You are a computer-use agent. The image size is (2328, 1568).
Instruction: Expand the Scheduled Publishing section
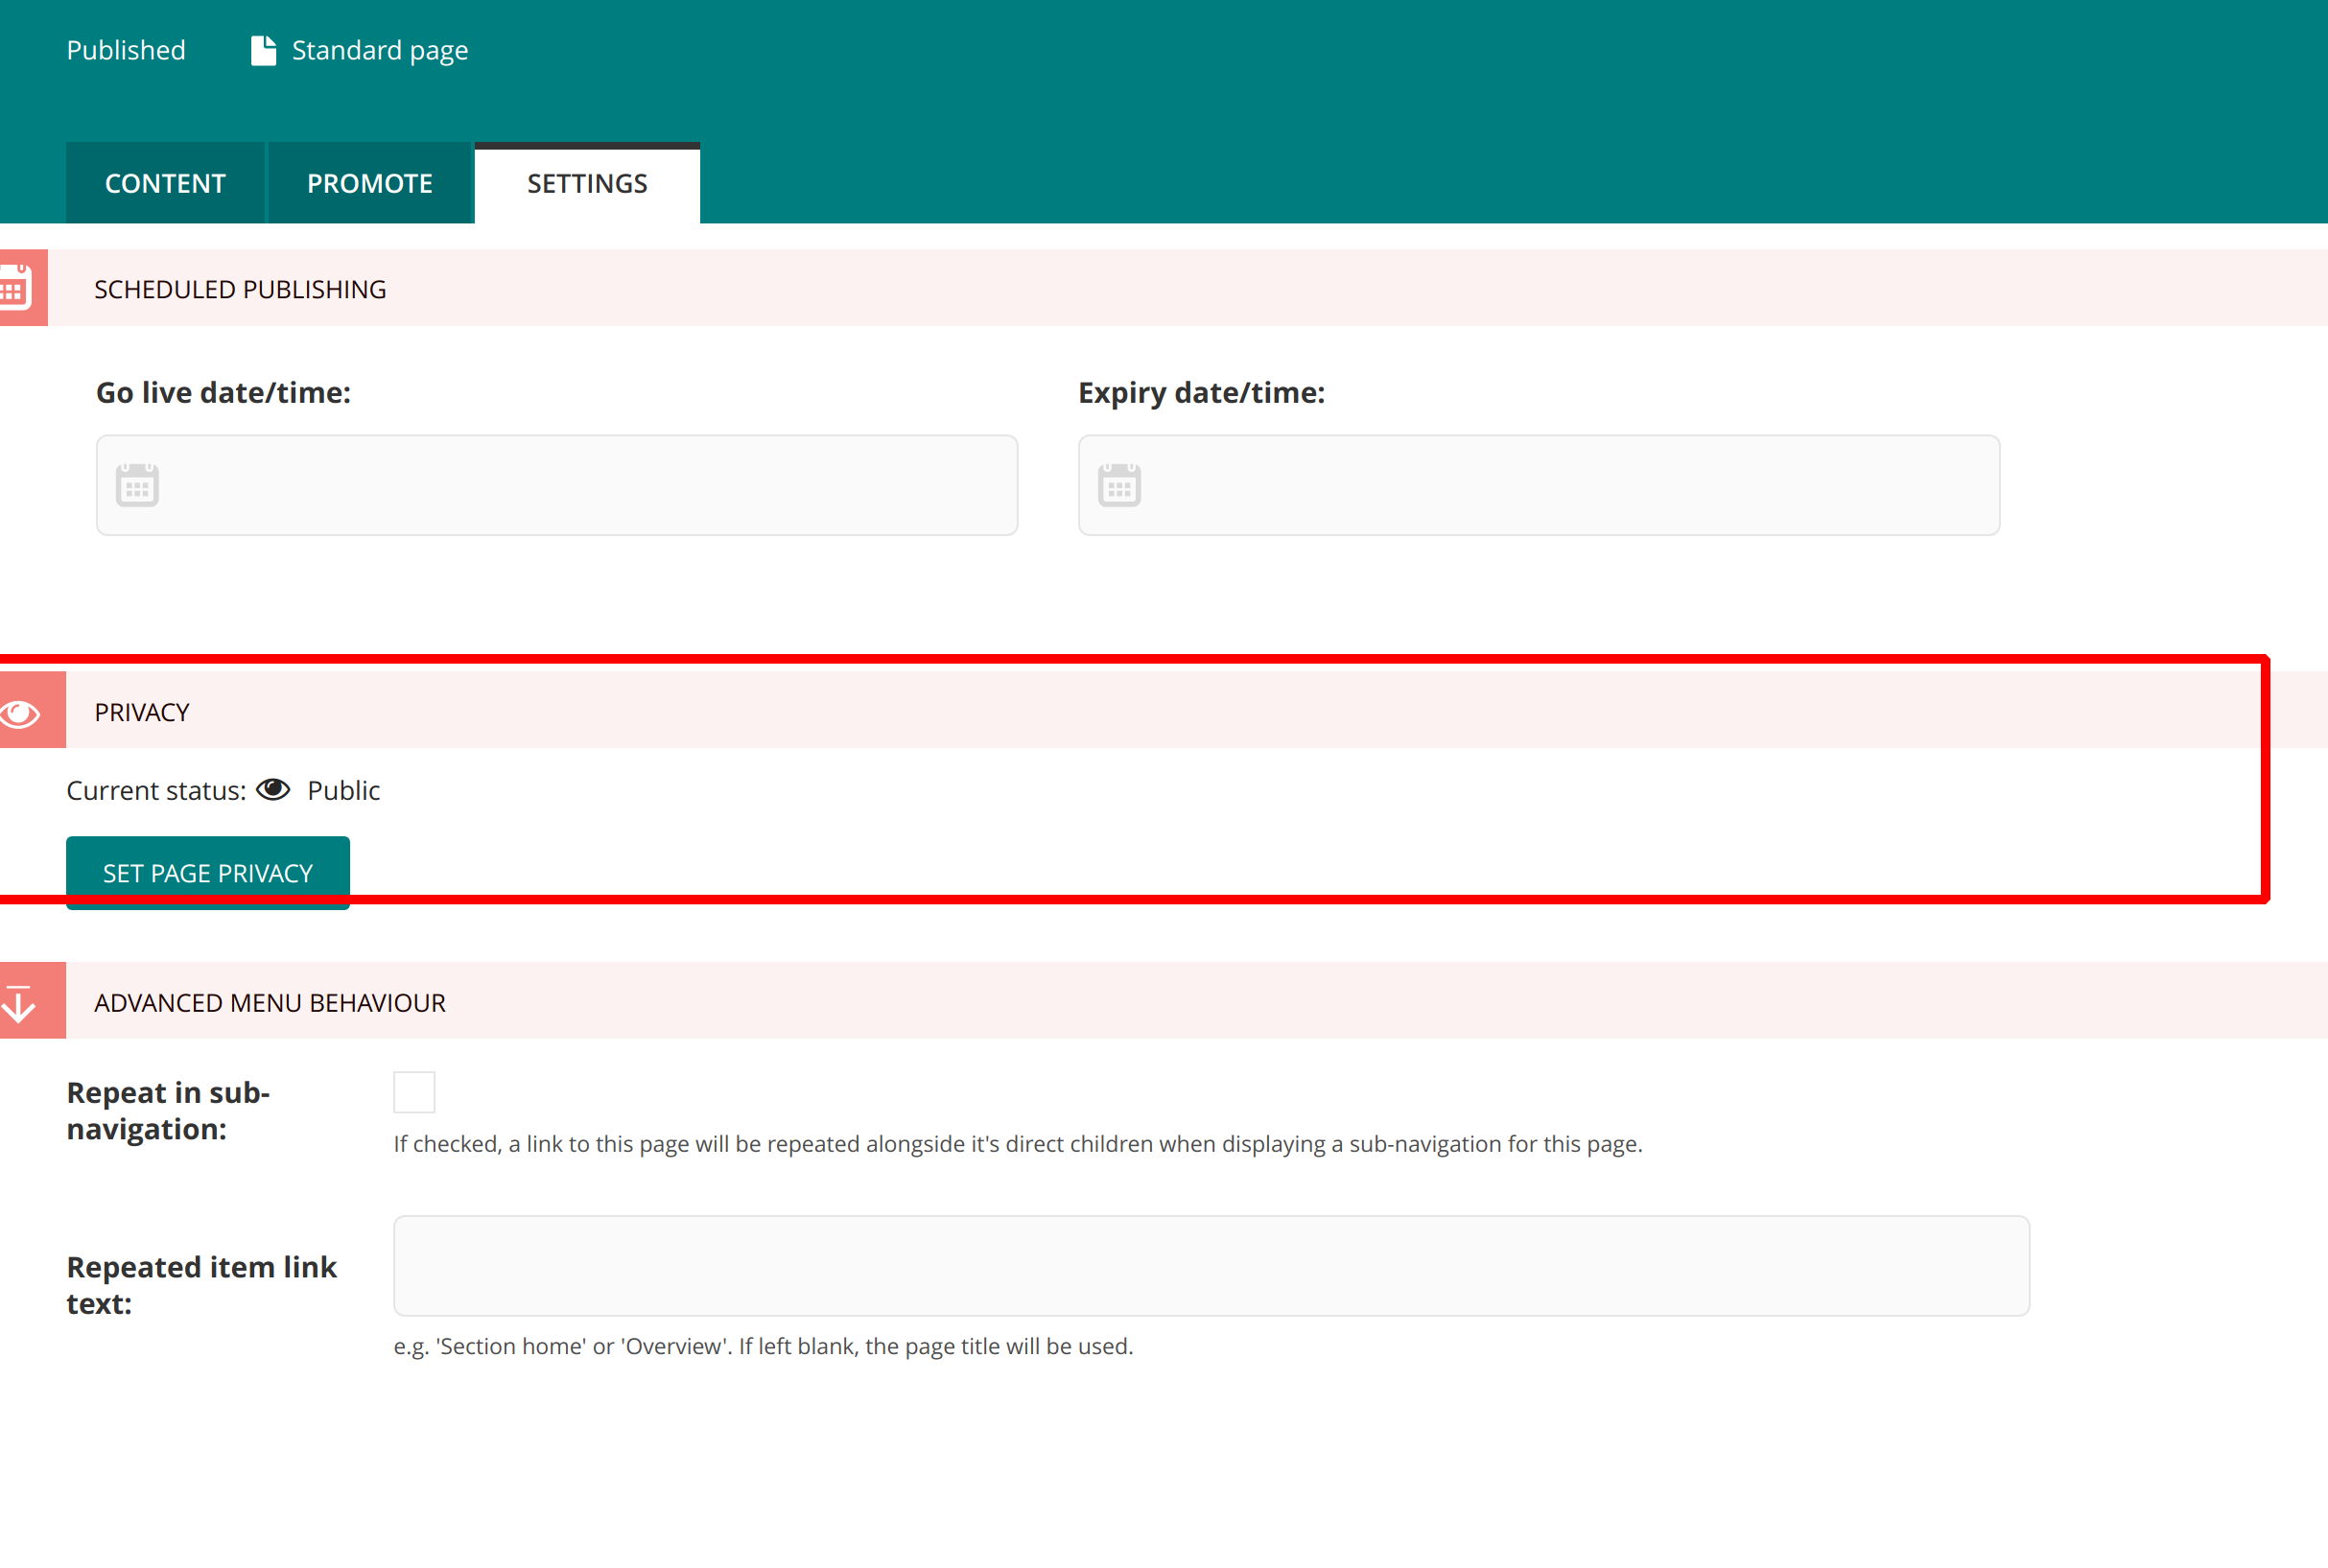coord(242,287)
